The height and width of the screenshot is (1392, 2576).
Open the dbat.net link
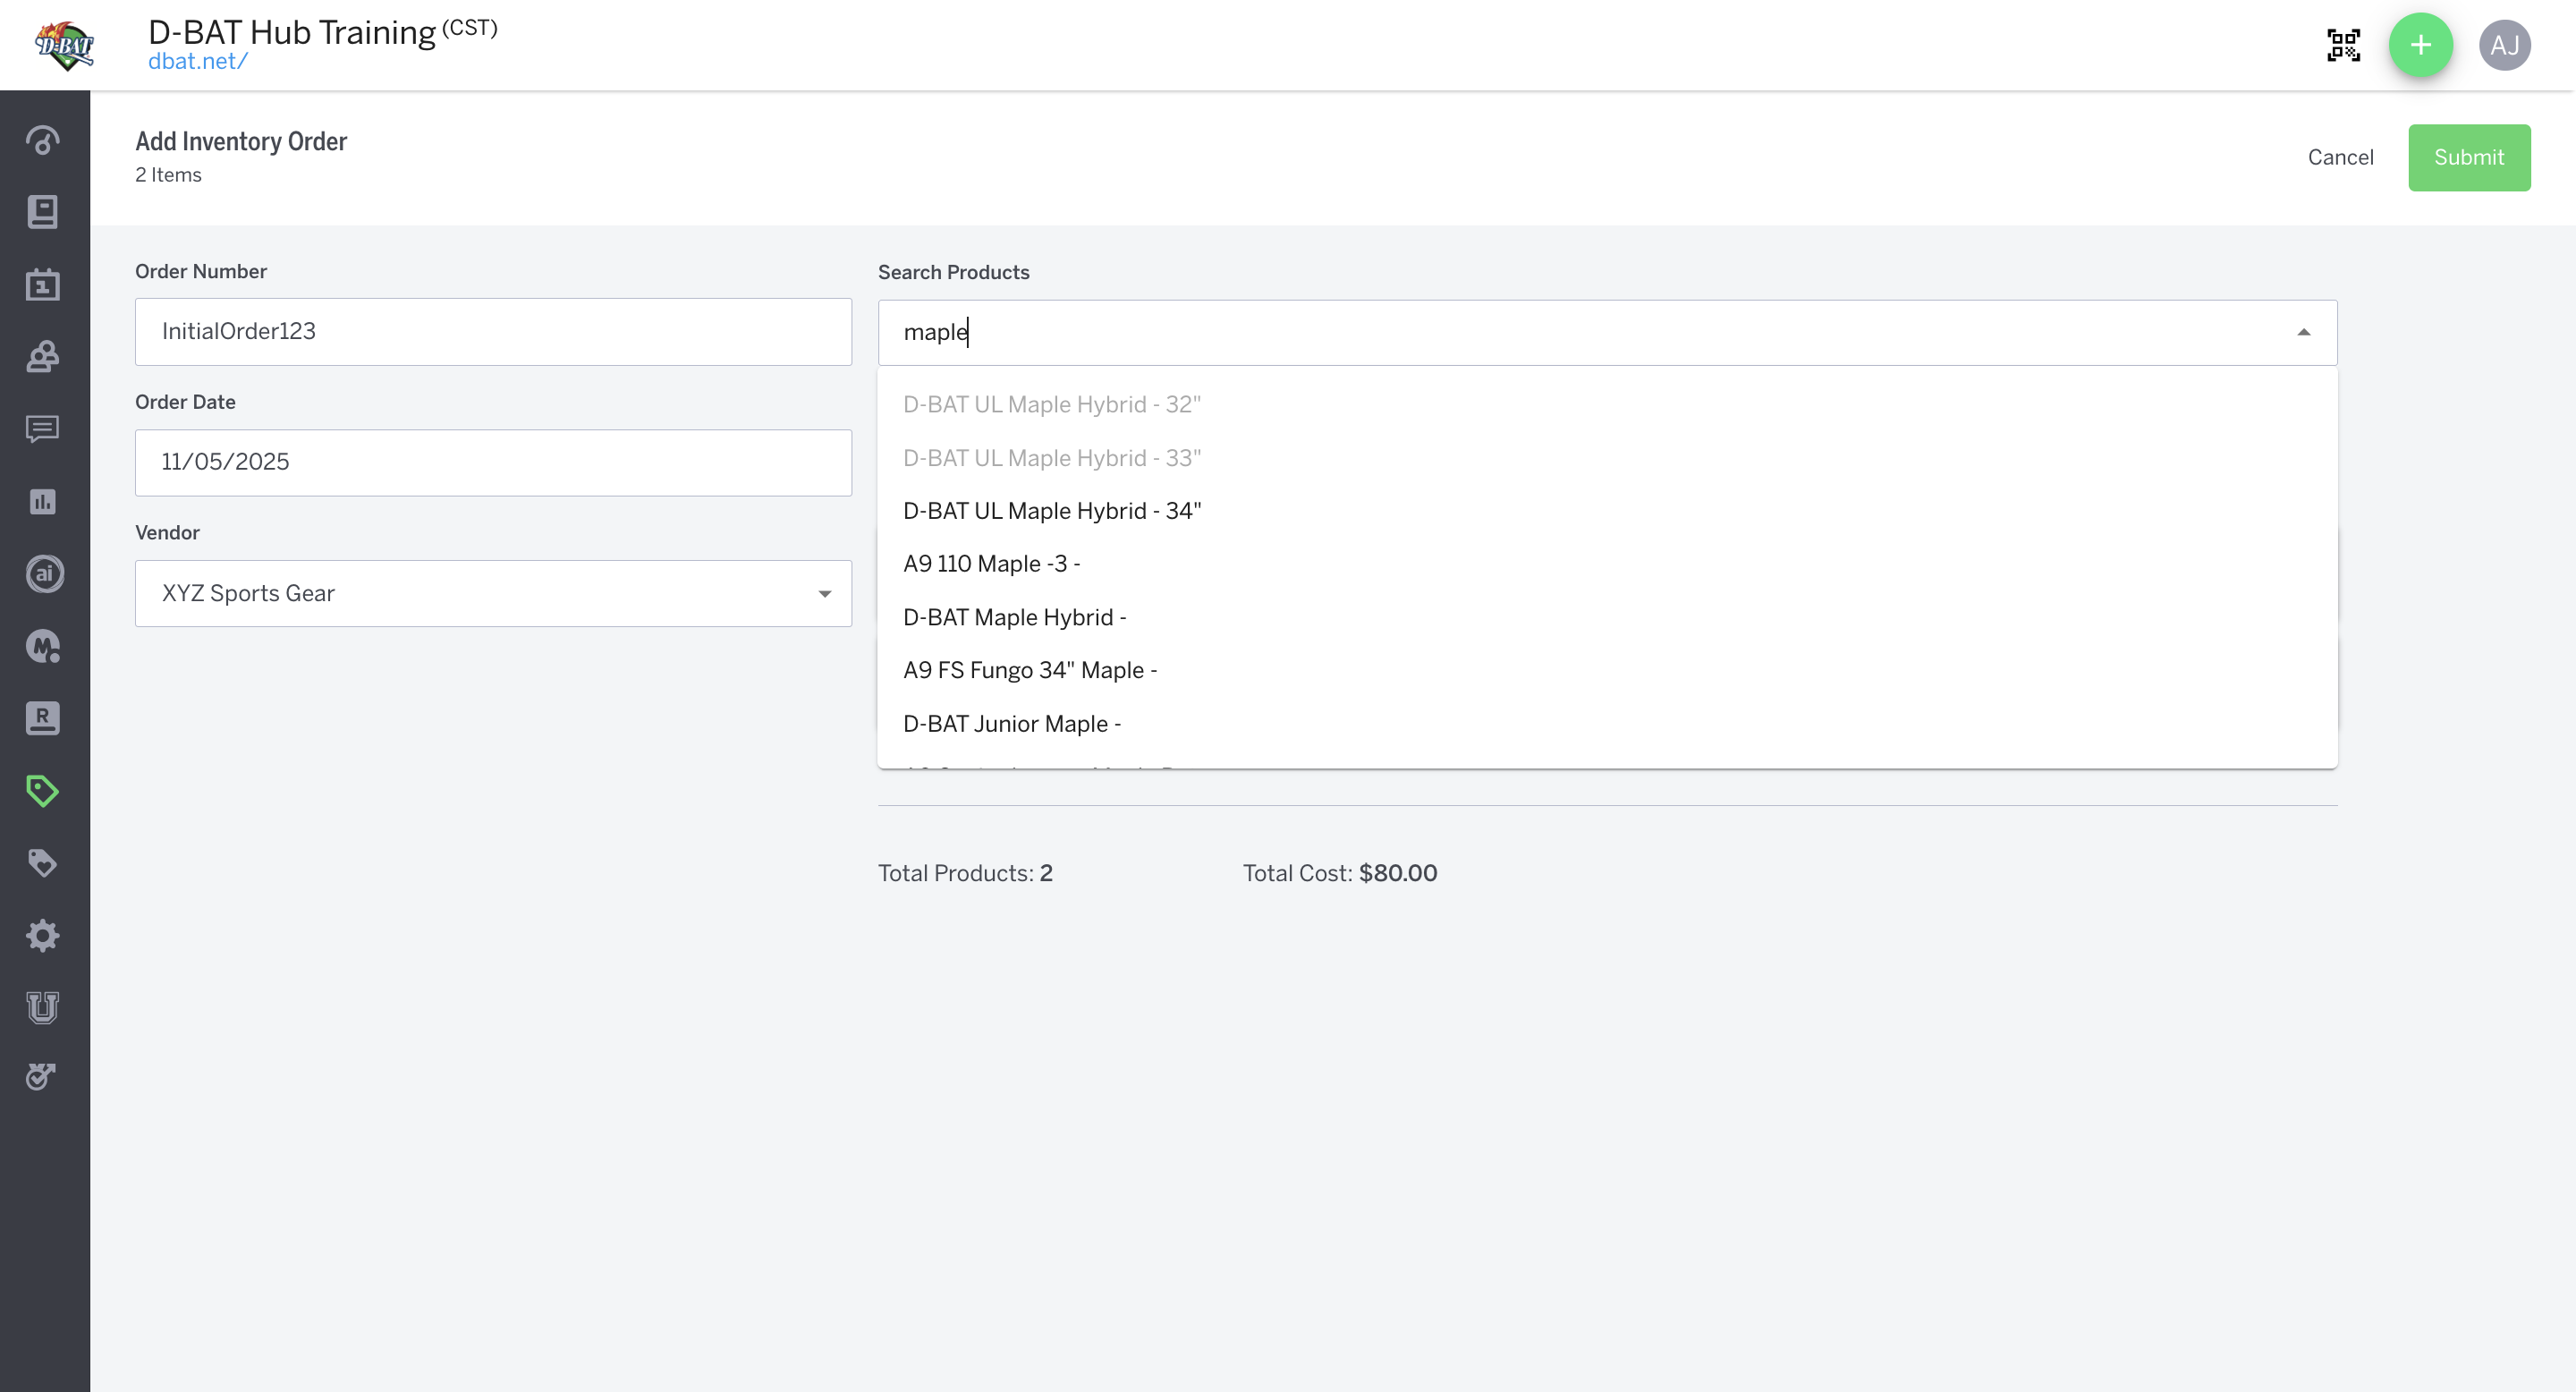[197, 61]
